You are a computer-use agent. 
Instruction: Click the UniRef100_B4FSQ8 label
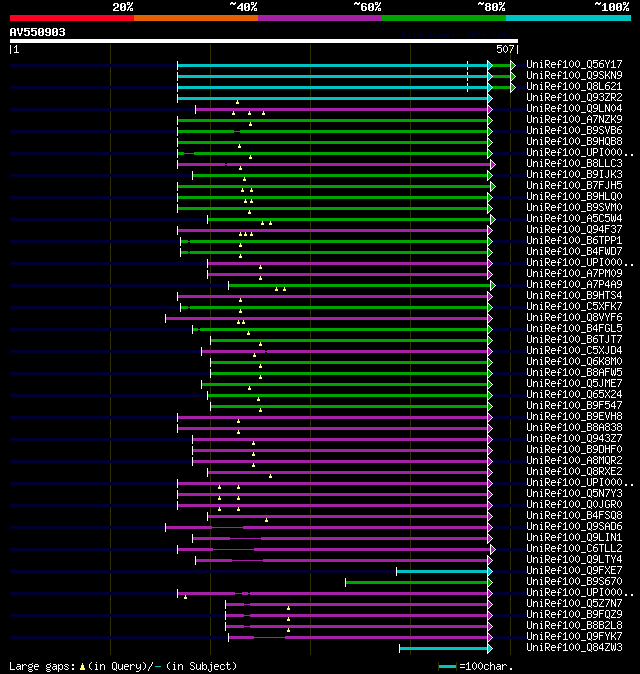[574, 516]
